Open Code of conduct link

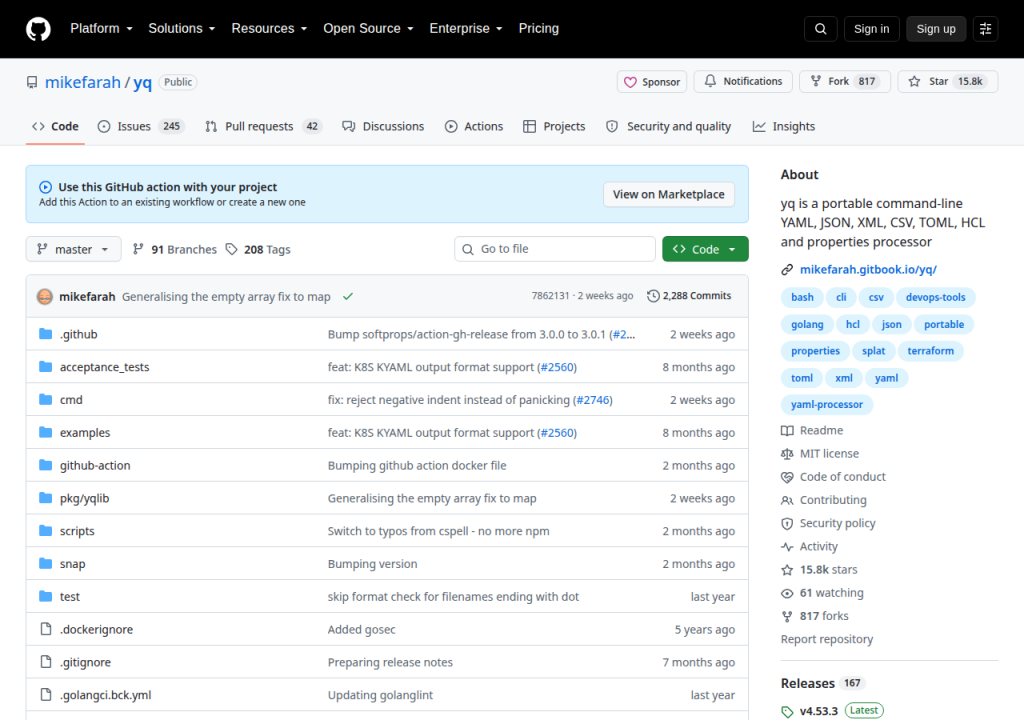[833, 477]
